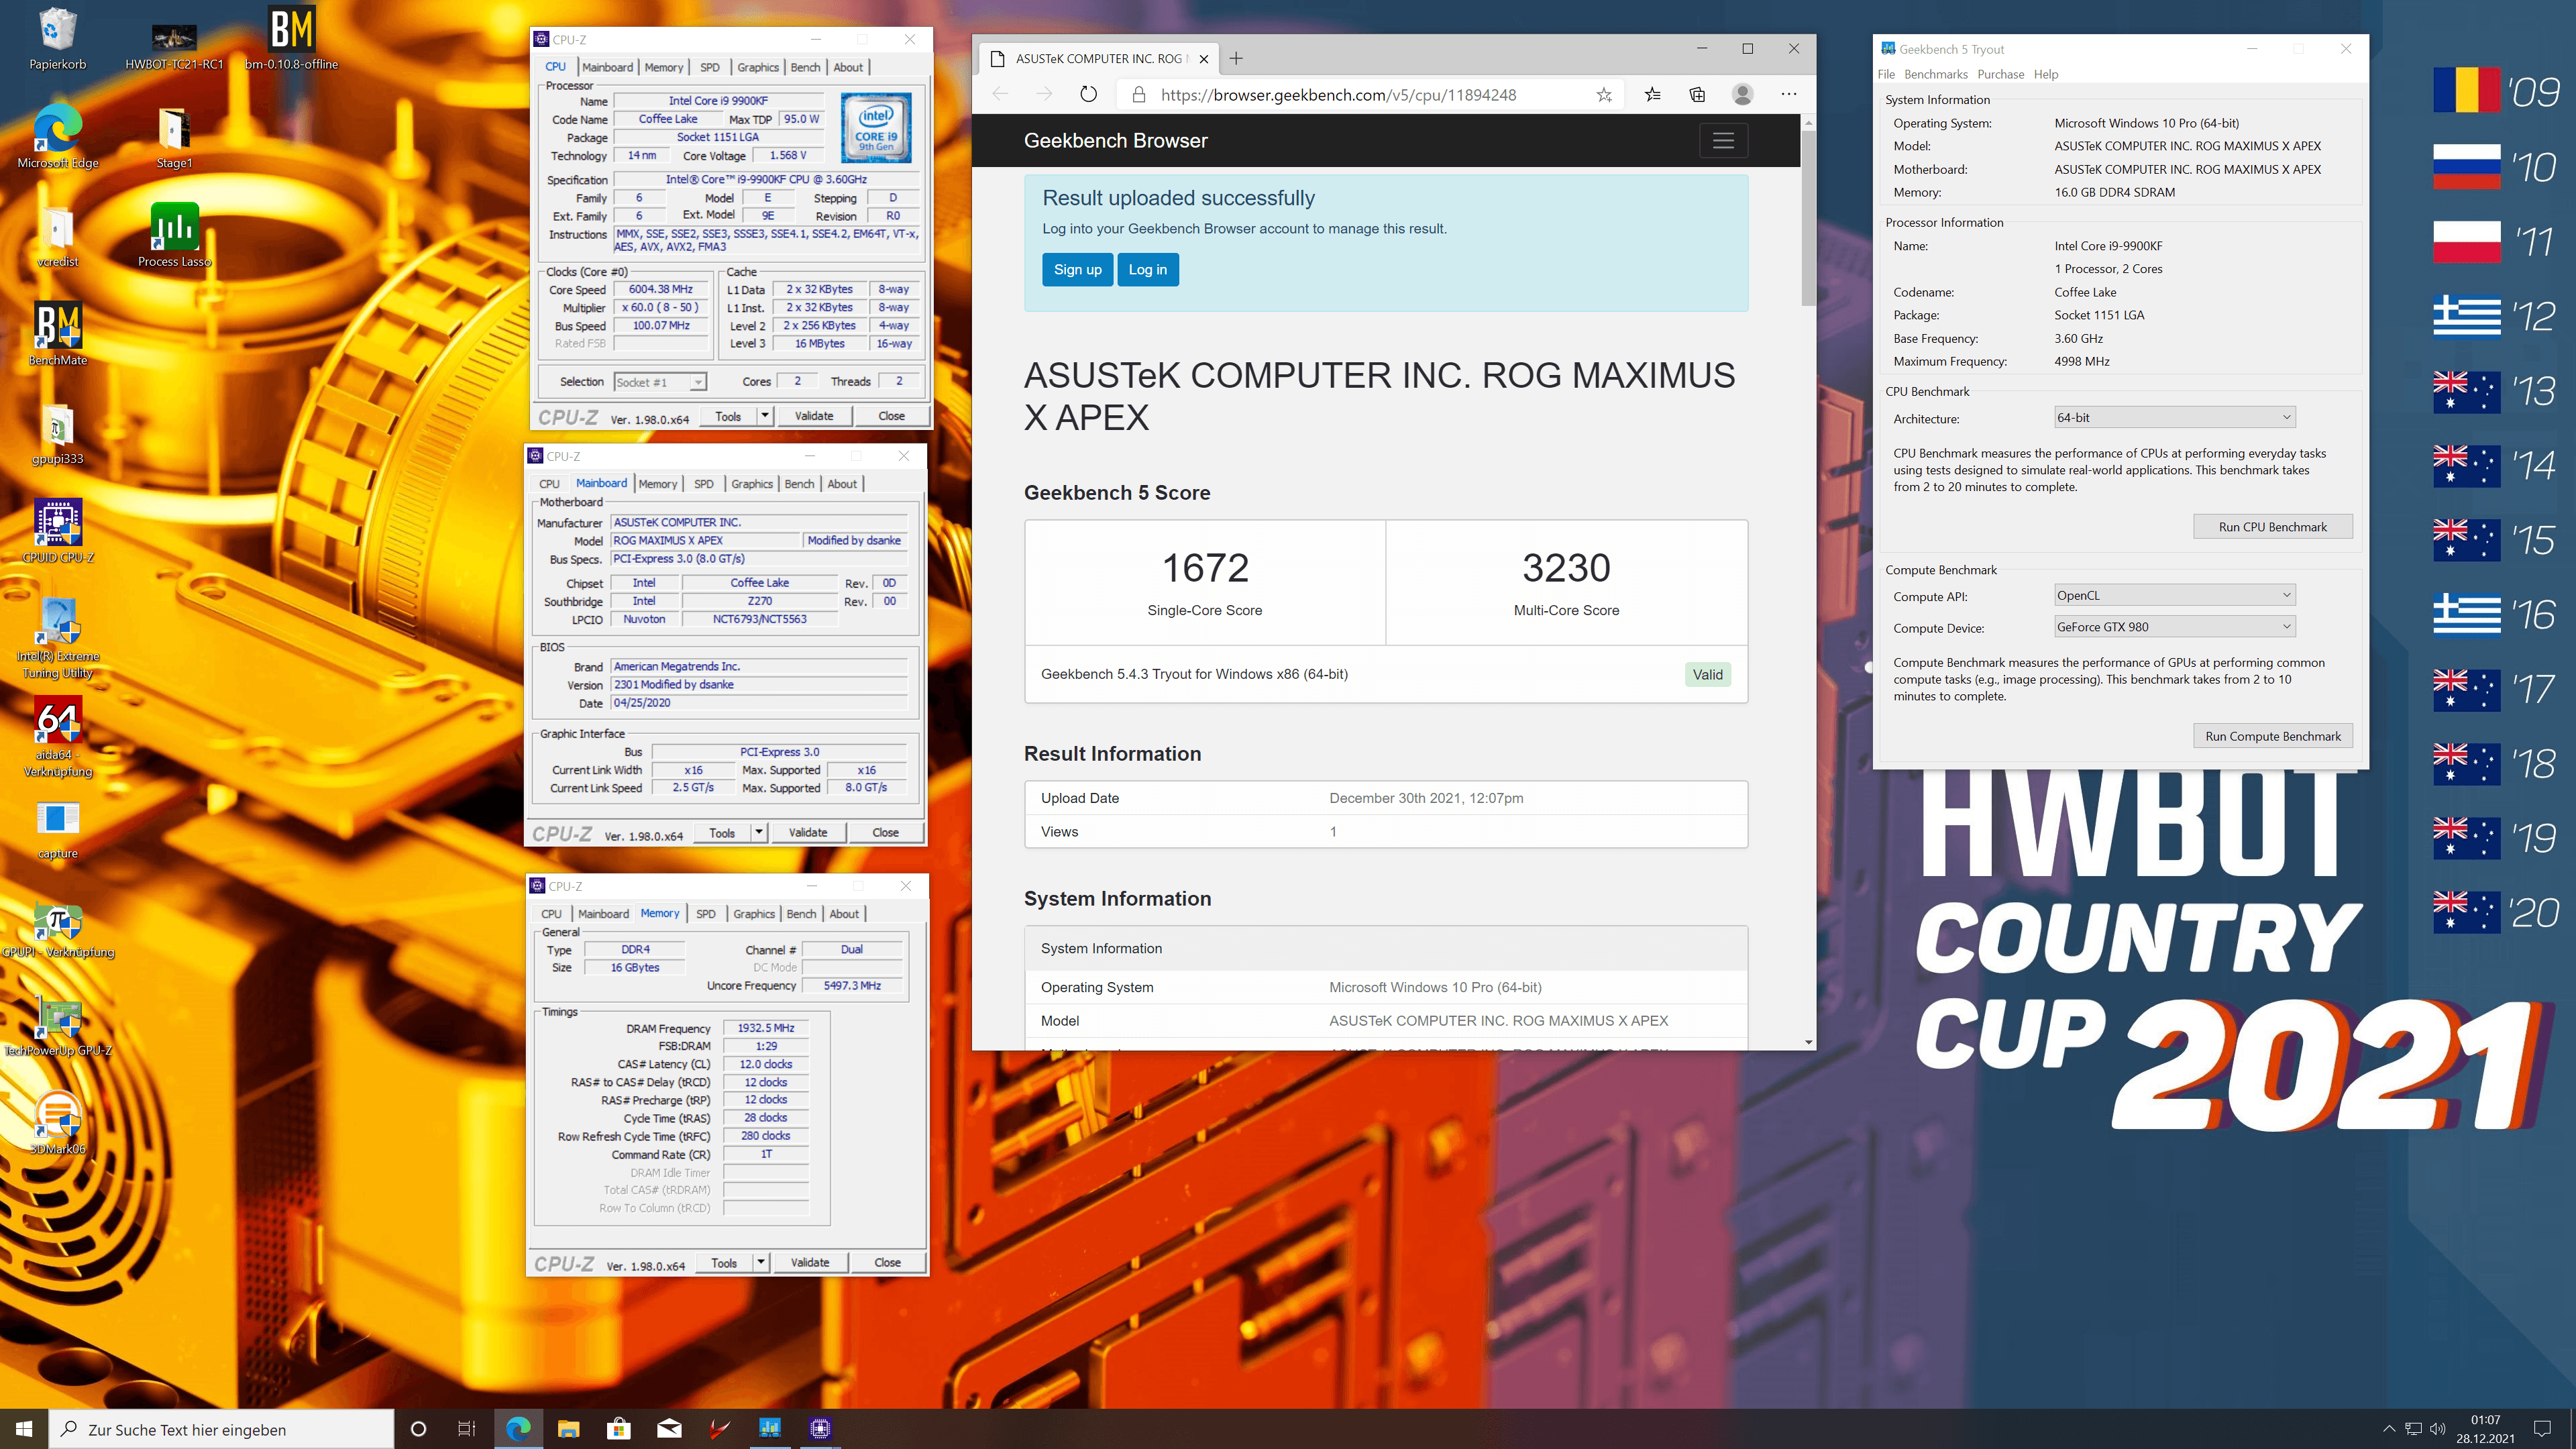Open Graphics tab in Mainboard CPU-Z window
2576x1449 pixels.
coord(752,484)
